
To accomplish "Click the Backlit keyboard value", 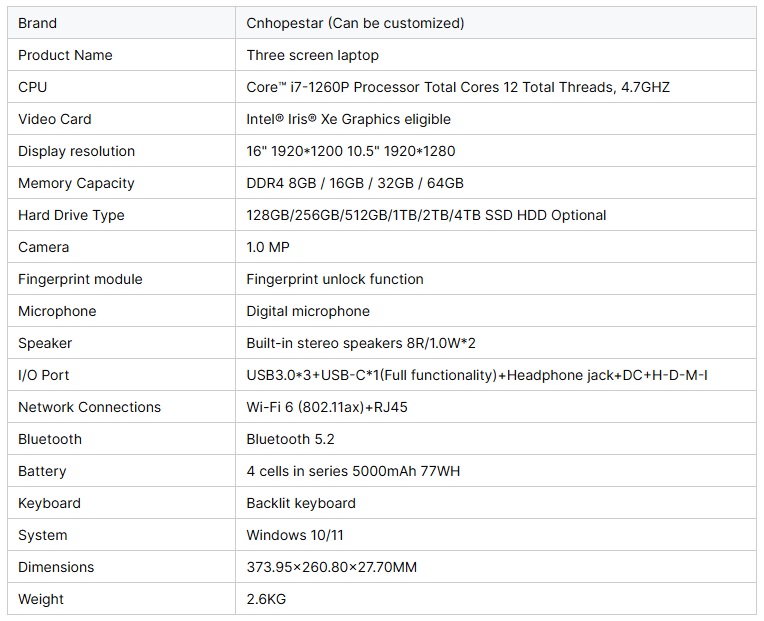I will tap(300, 503).
